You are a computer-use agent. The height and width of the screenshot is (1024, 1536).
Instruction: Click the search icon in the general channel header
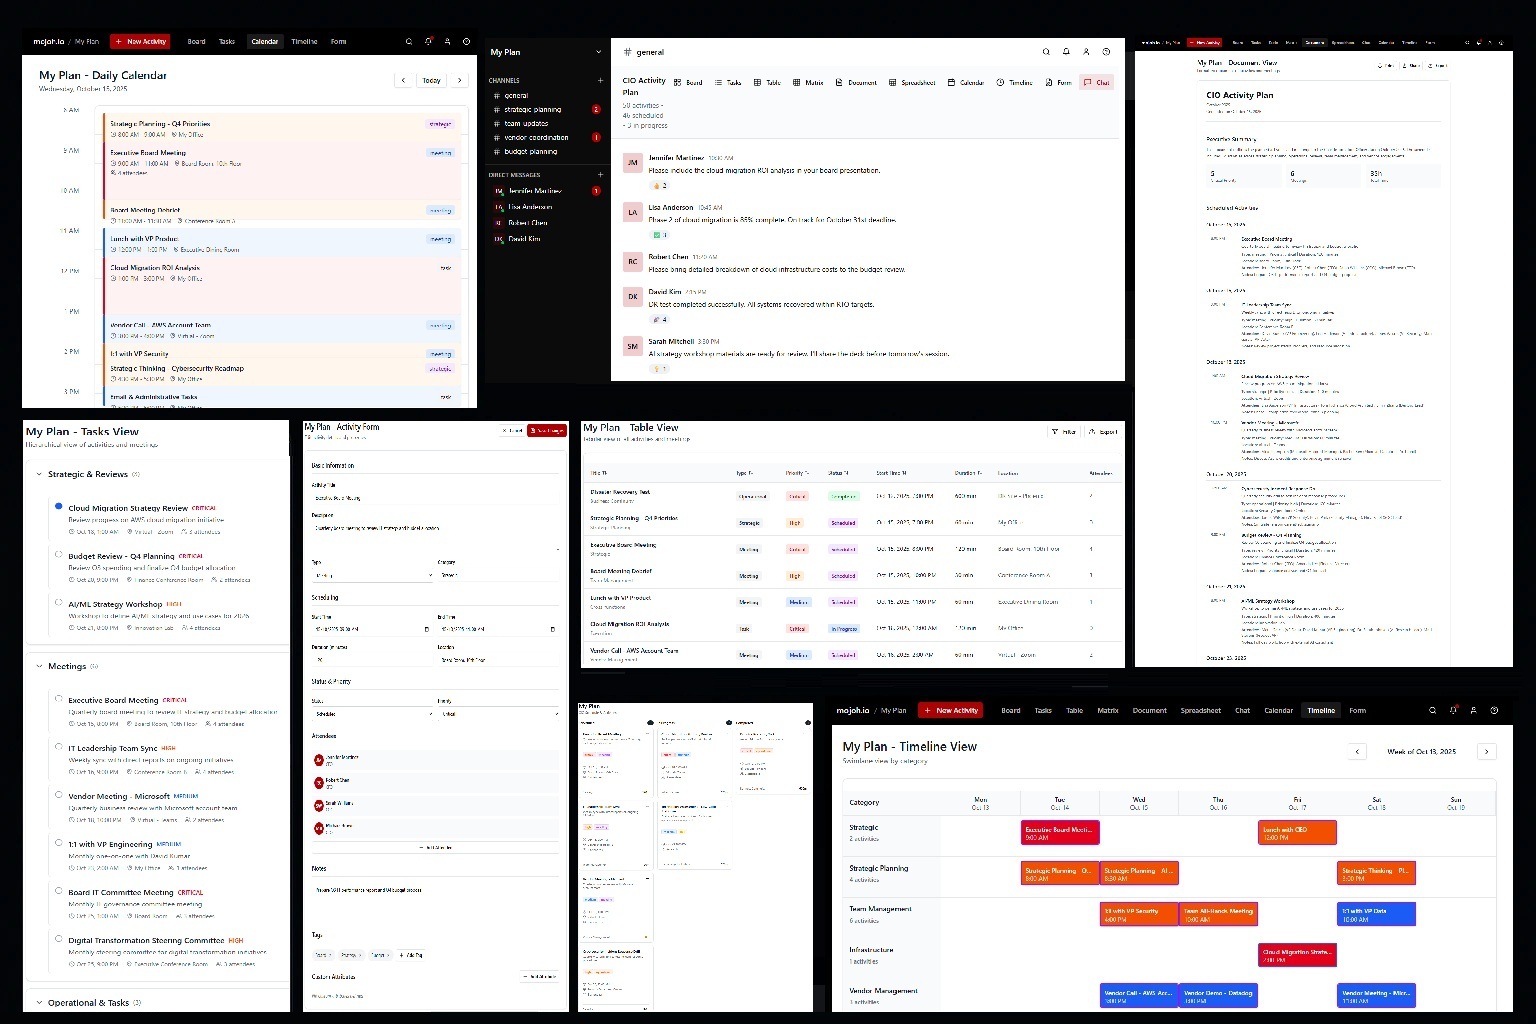[1046, 52]
